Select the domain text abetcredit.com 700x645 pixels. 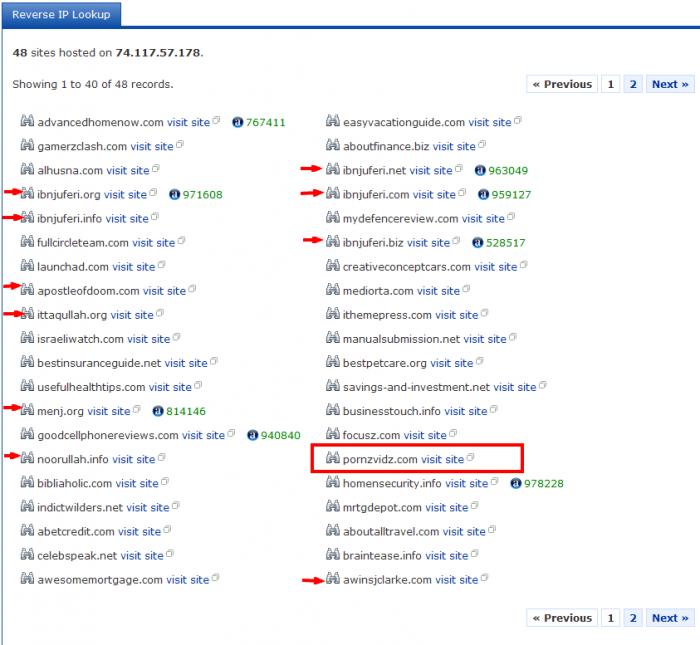pos(76,532)
